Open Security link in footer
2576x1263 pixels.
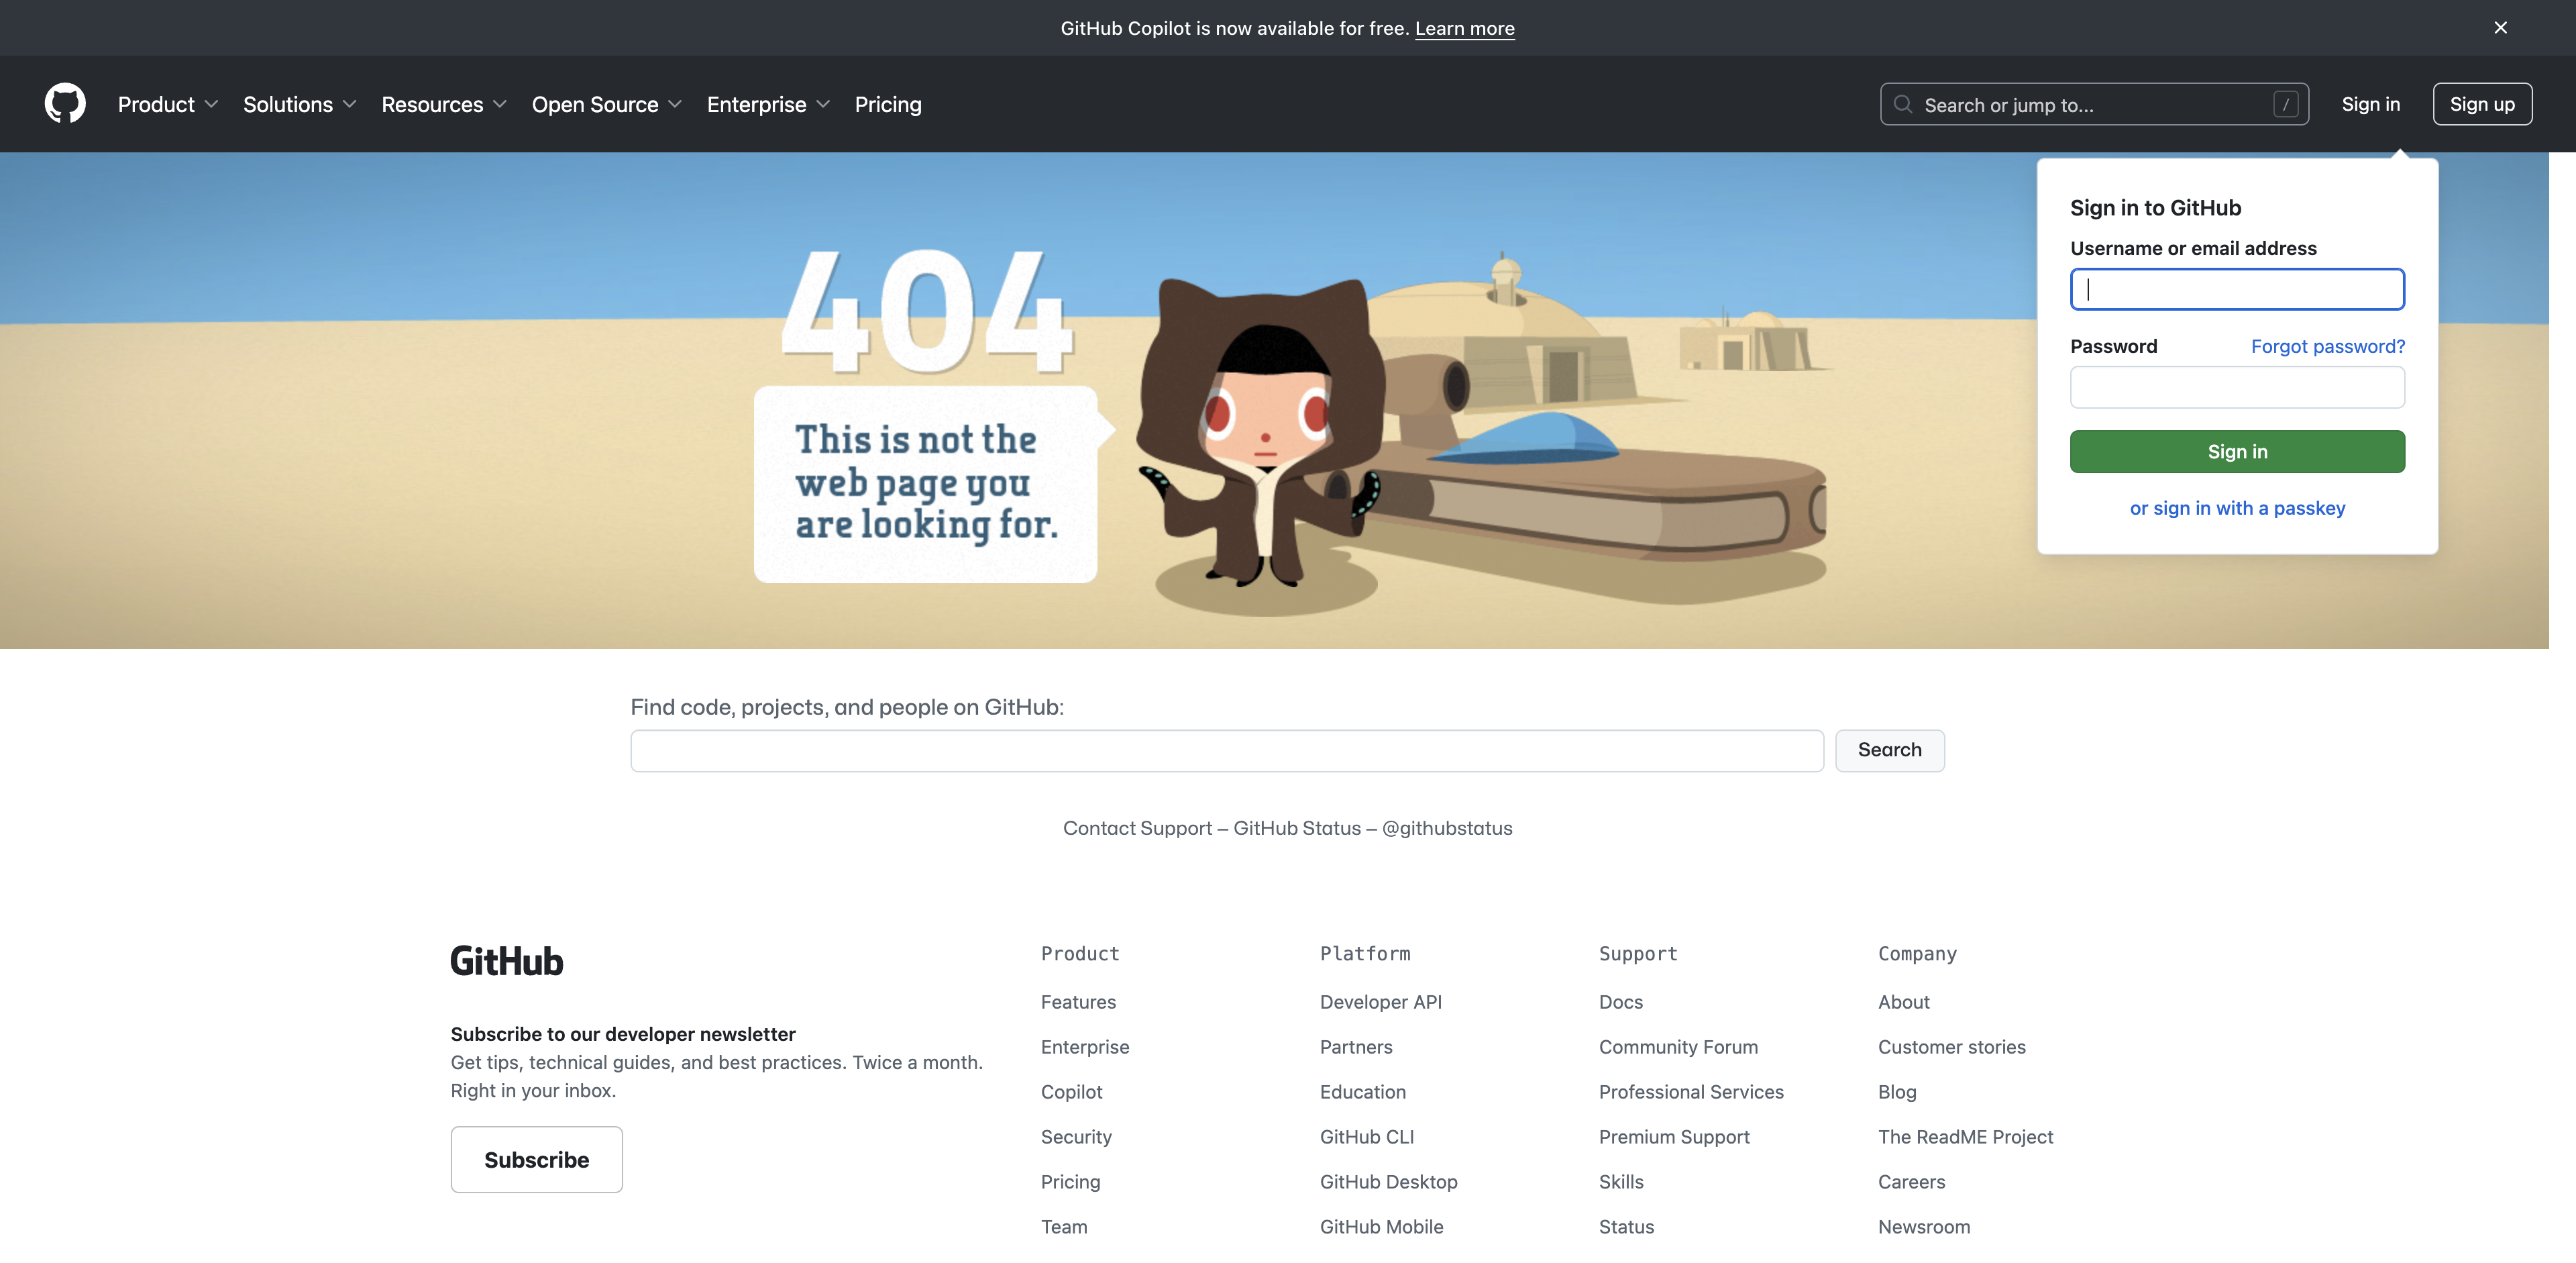coord(1076,1137)
